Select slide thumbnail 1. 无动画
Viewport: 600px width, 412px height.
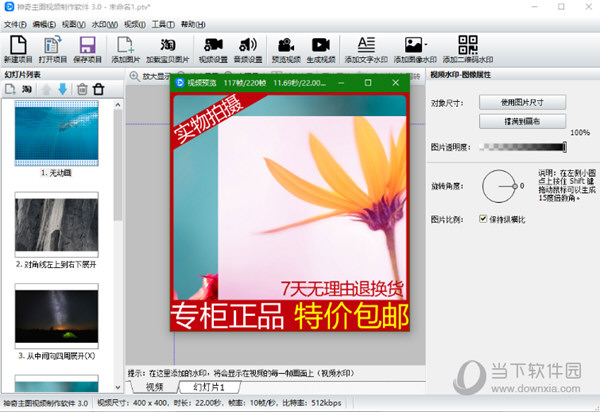[x=56, y=133]
